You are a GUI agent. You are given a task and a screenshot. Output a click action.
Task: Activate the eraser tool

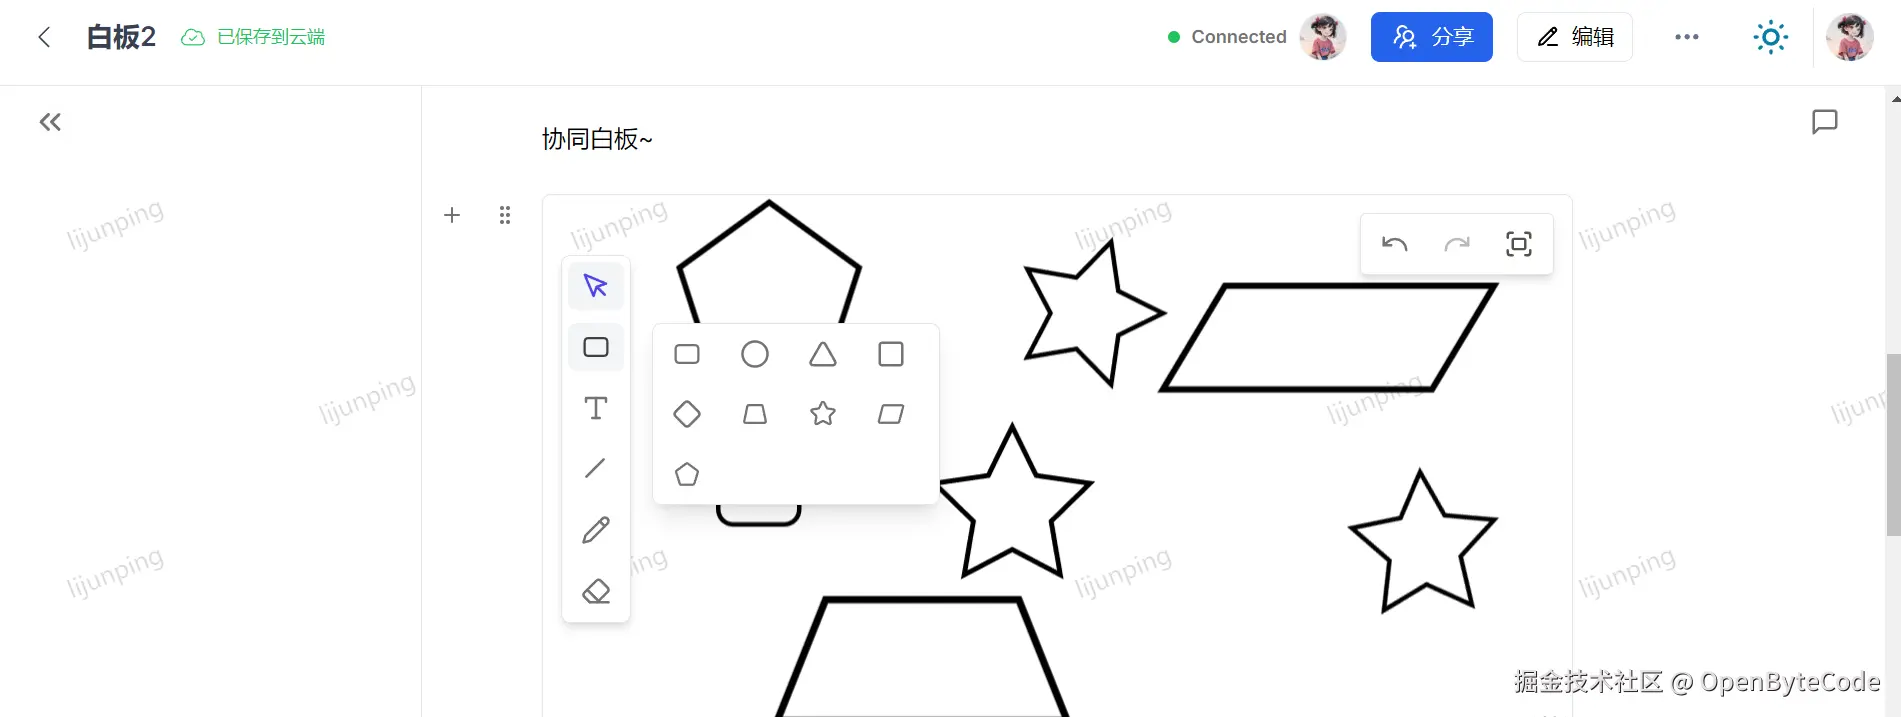click(x=596, y=591)
